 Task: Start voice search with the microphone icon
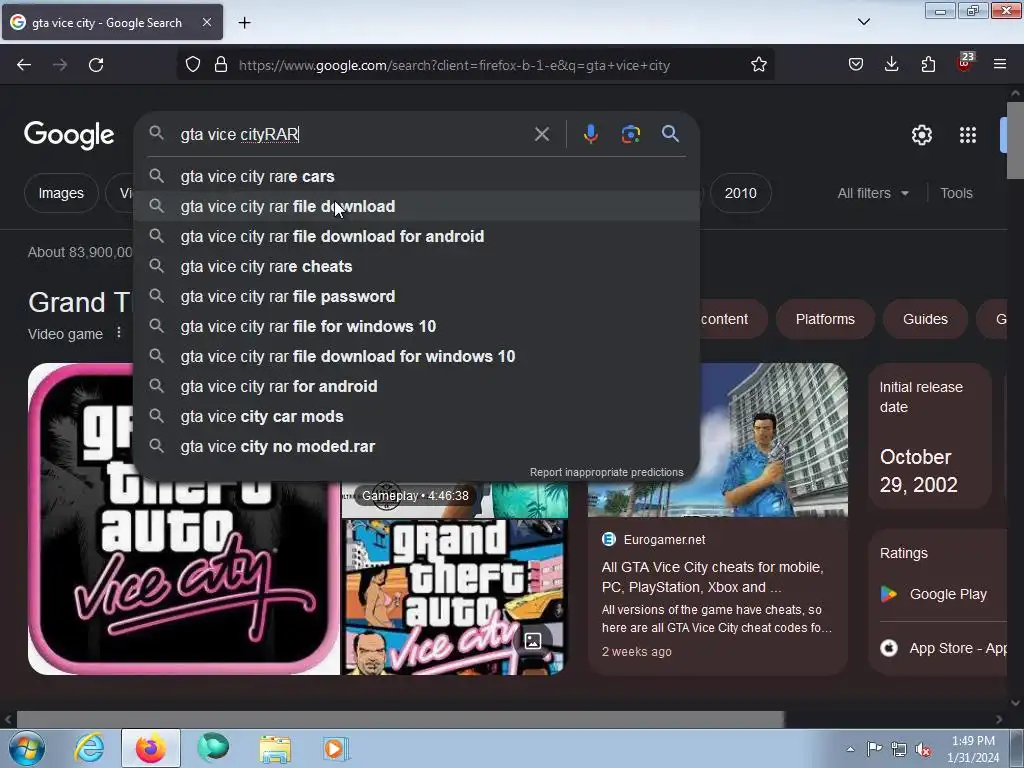(x=590, y=134)
